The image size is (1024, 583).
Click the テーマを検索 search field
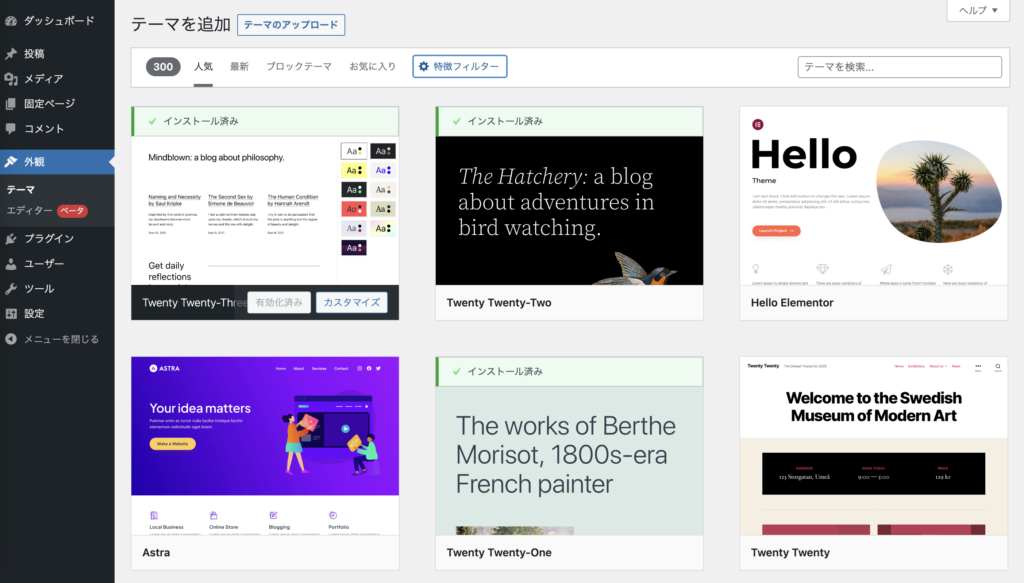(899, 67)
